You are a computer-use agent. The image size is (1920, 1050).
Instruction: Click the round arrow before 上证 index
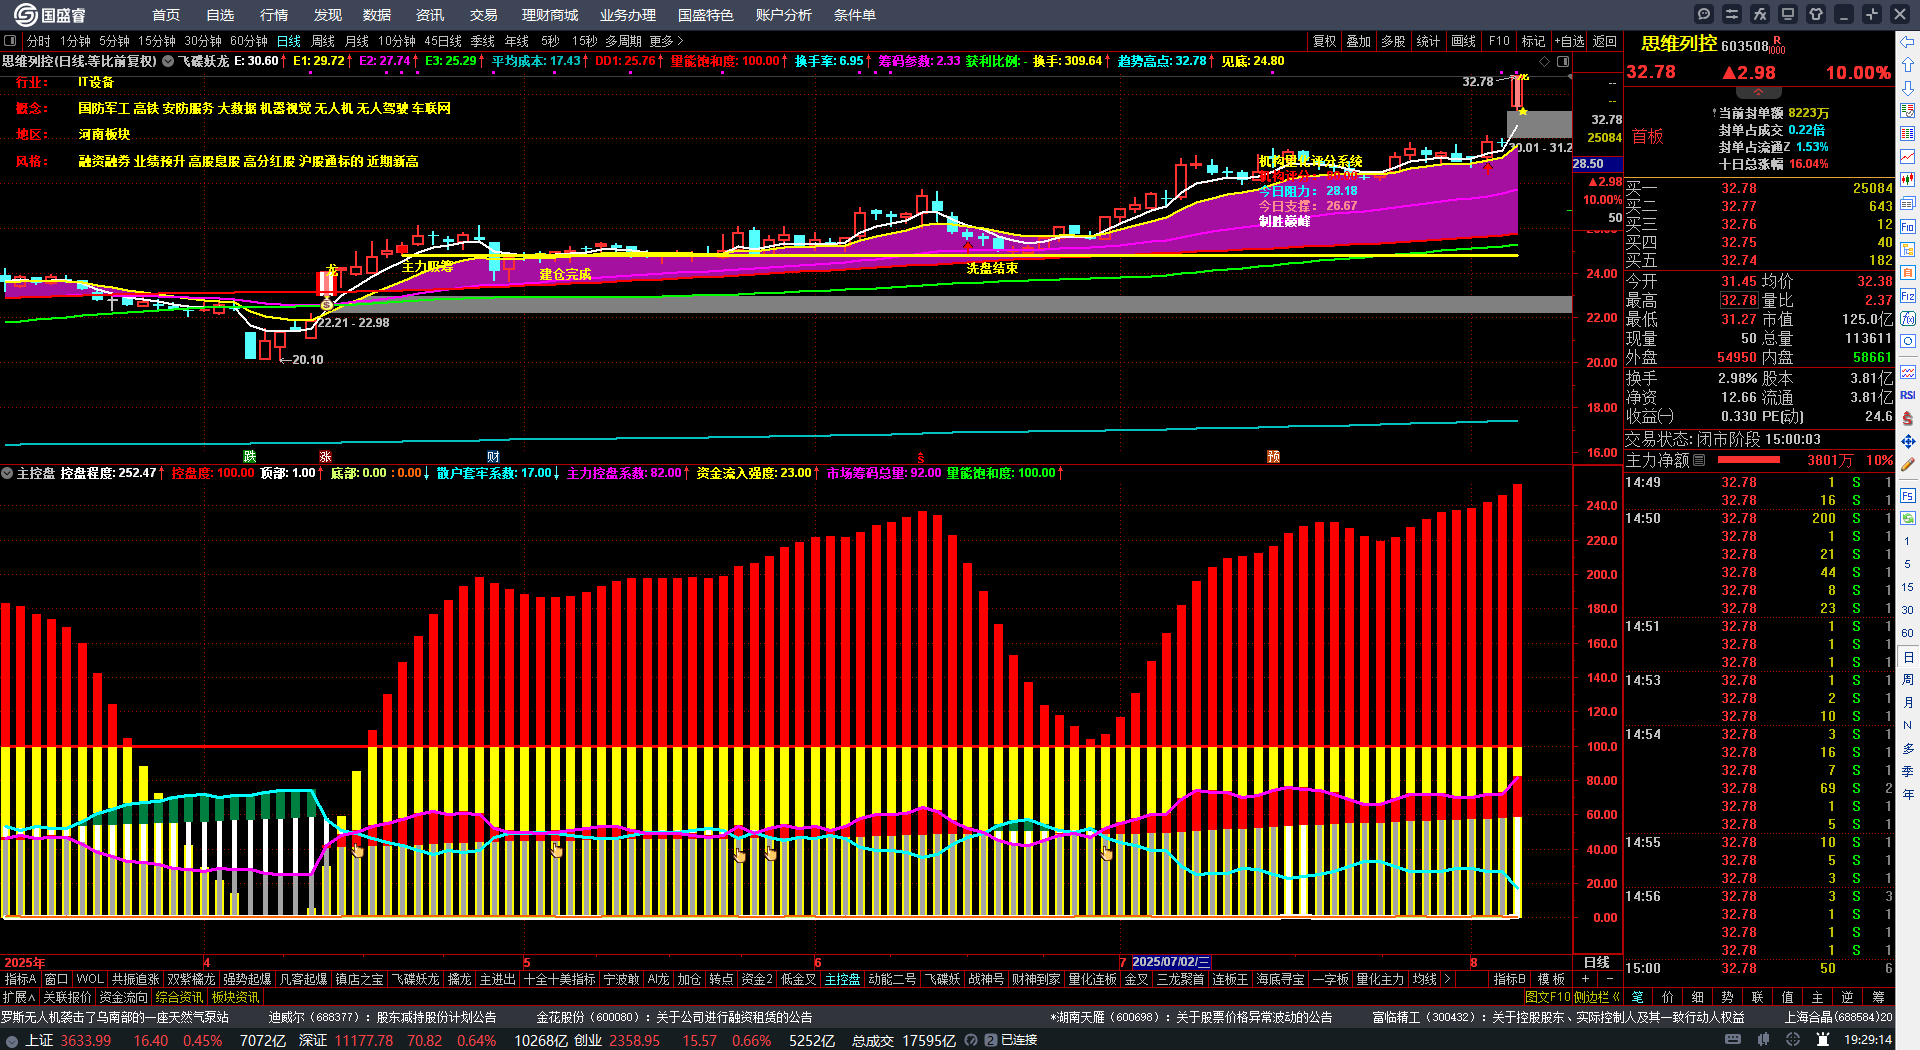[12, 1040]
